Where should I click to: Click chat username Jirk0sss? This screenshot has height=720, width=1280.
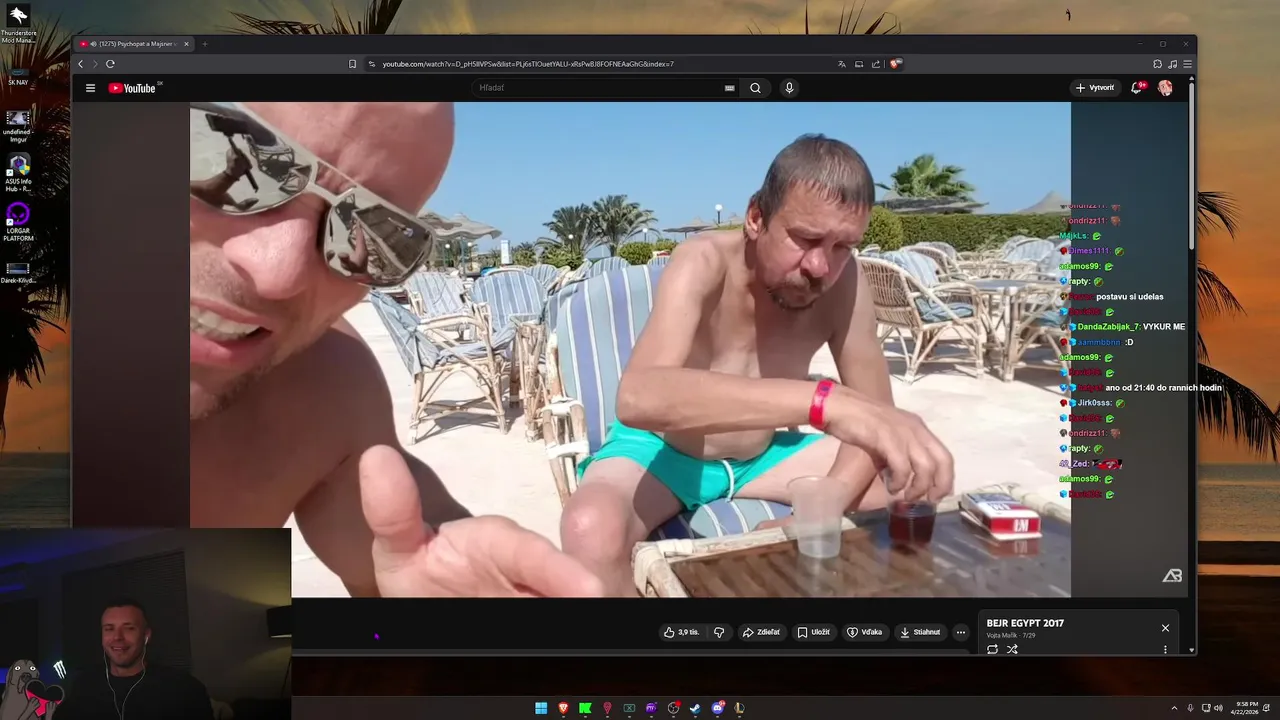coord(1094,403)
